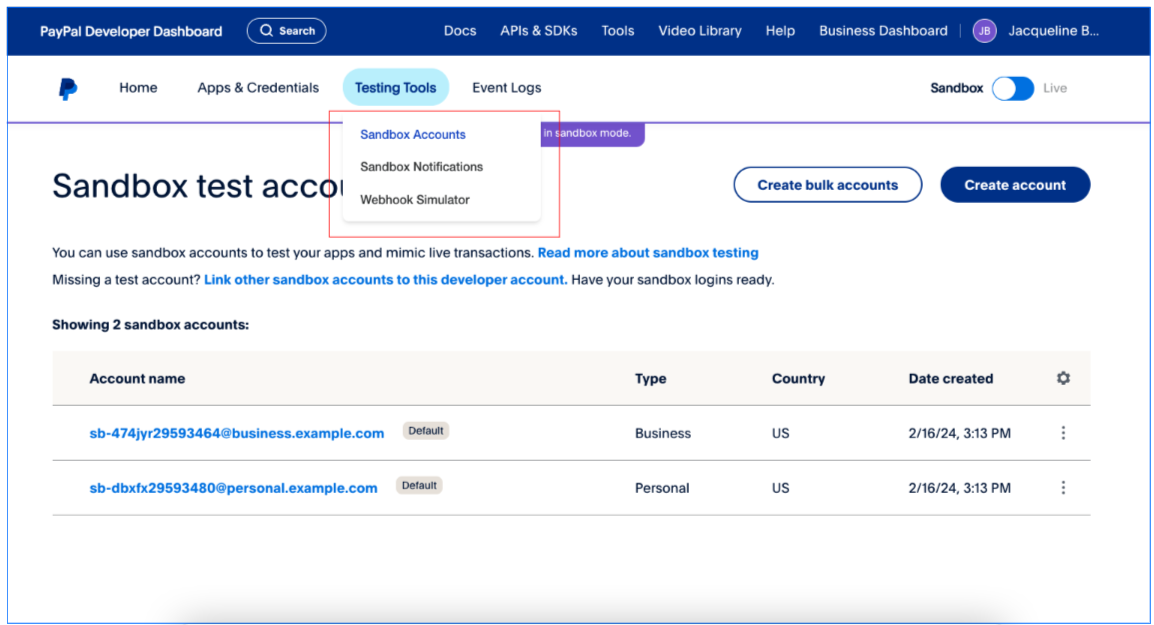The width and height of the screenshot is (1154, 625).
Task: Click the JB user avatar
Action: coord(984,31)
